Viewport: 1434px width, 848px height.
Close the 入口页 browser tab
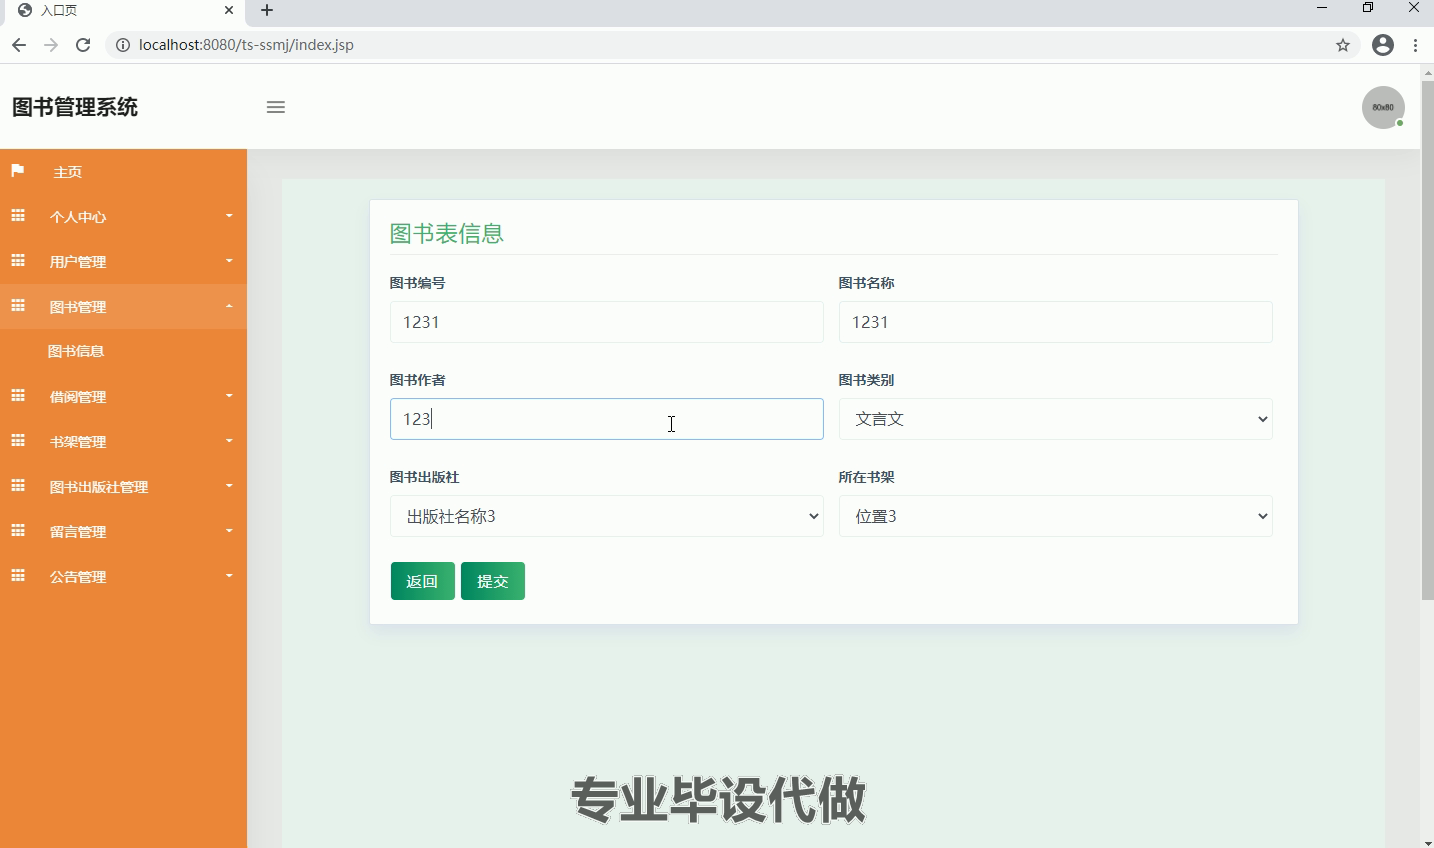[x=229, y=10]
